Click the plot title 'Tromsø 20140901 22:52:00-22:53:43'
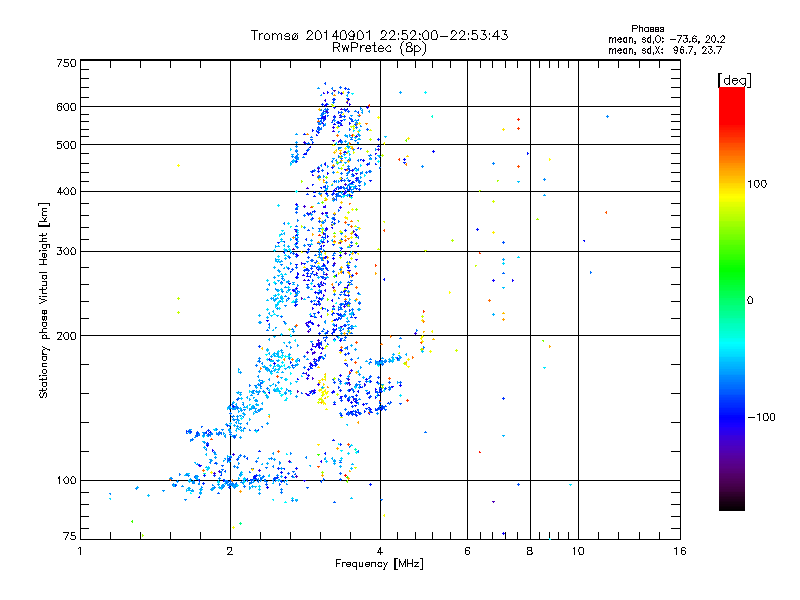Screen dimensions: 800x600 pos(379,35)
